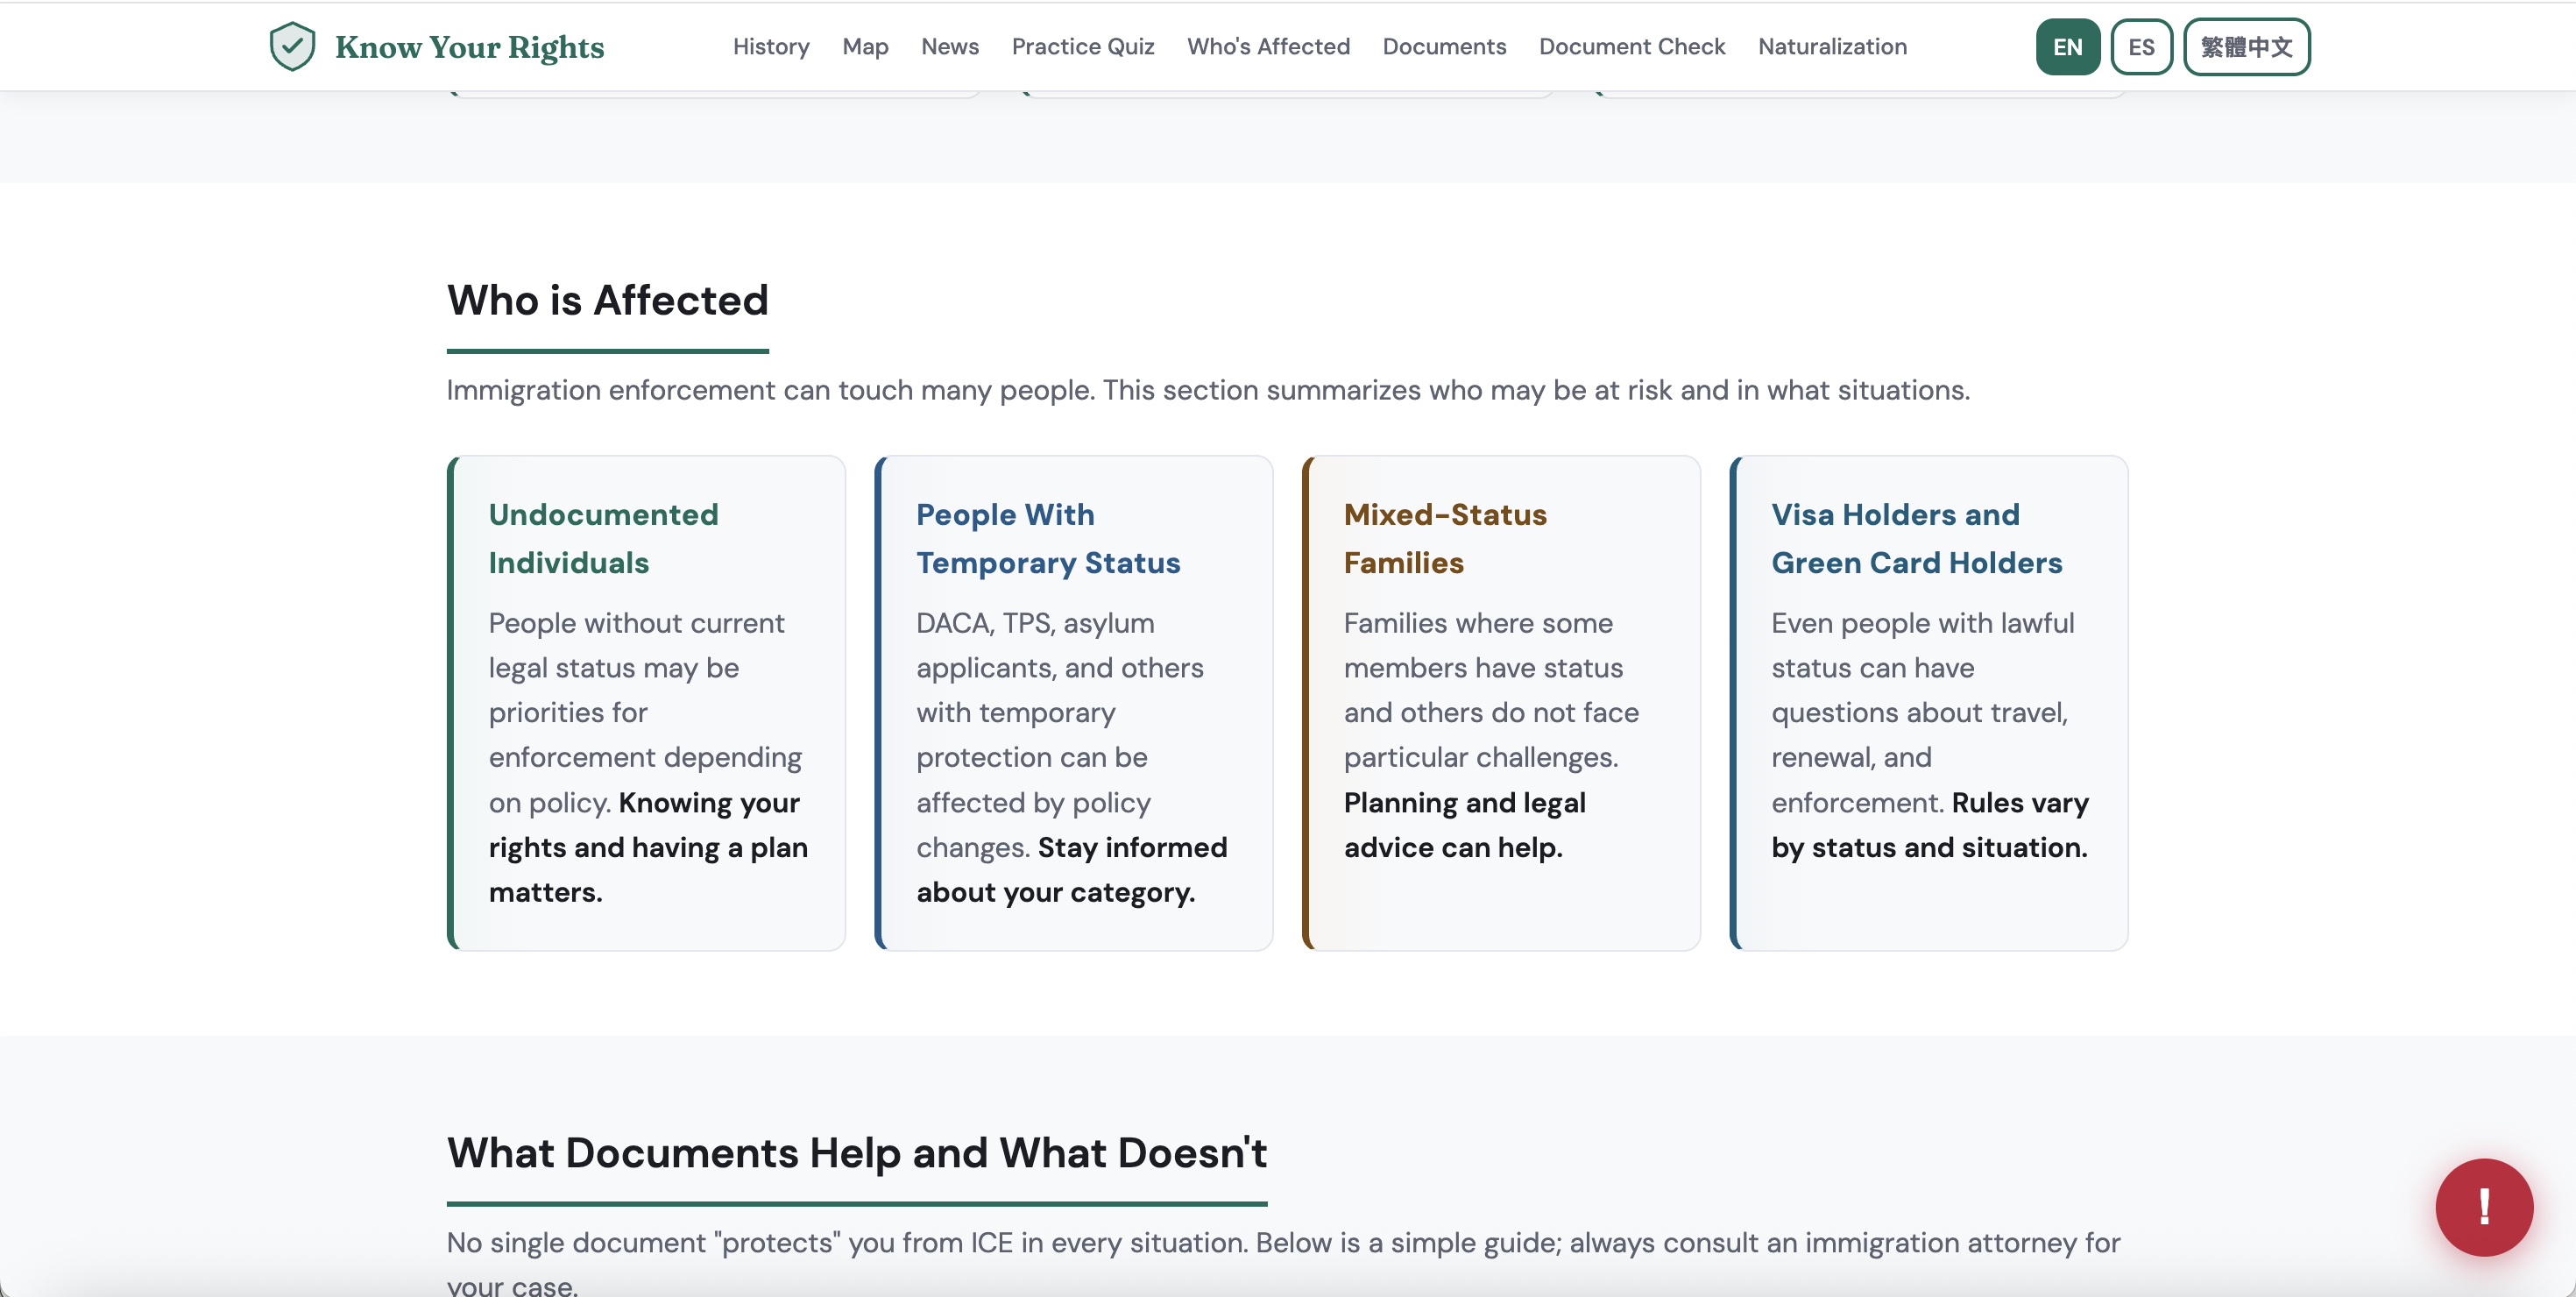Switch language to English (EN)

pos(2067,47)
